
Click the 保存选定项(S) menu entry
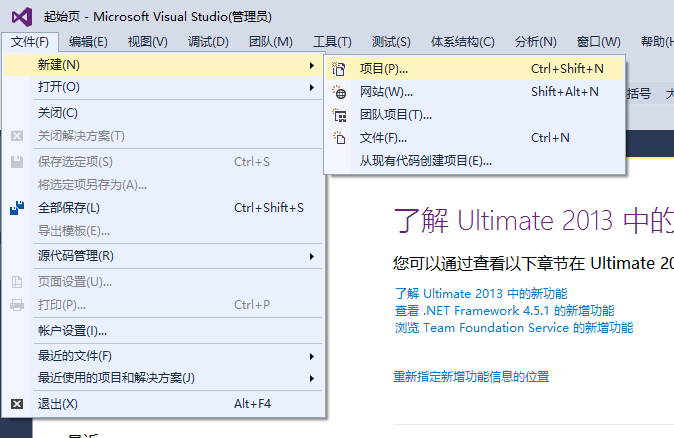pos(163,162)
